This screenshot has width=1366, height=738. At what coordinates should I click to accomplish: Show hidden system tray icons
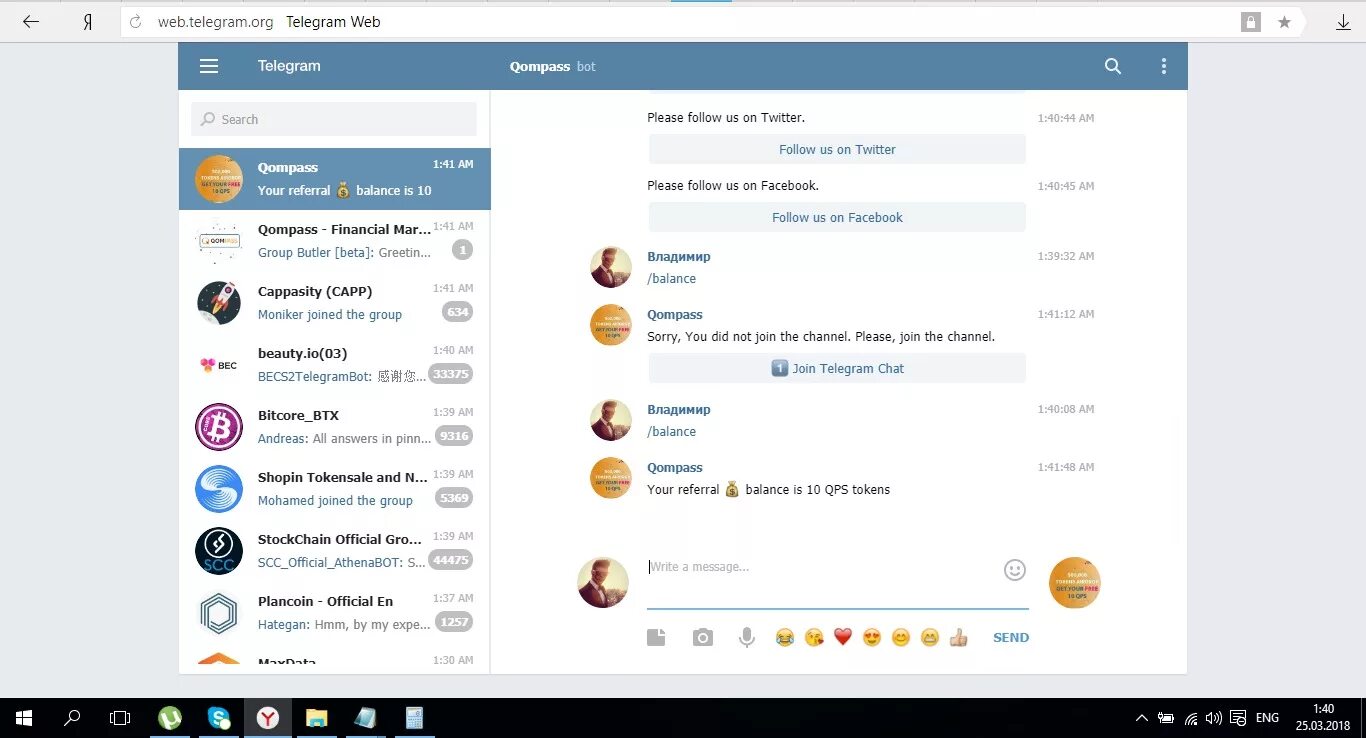coord(1142,718)
